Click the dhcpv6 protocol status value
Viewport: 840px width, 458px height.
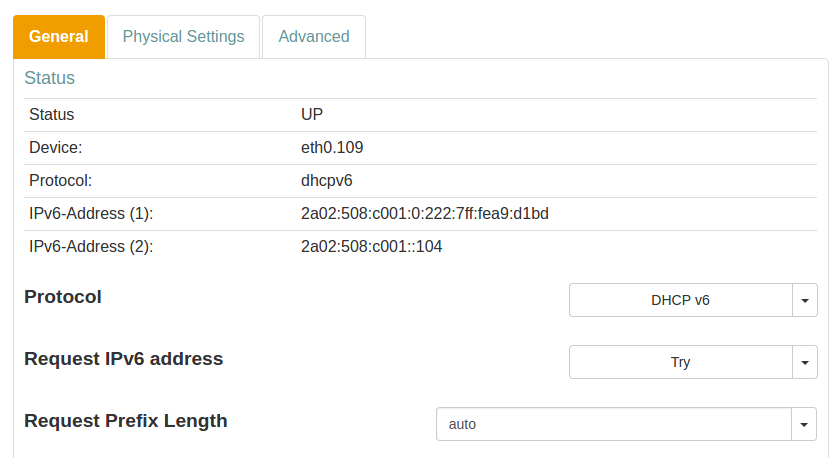(x=326, y=180)
